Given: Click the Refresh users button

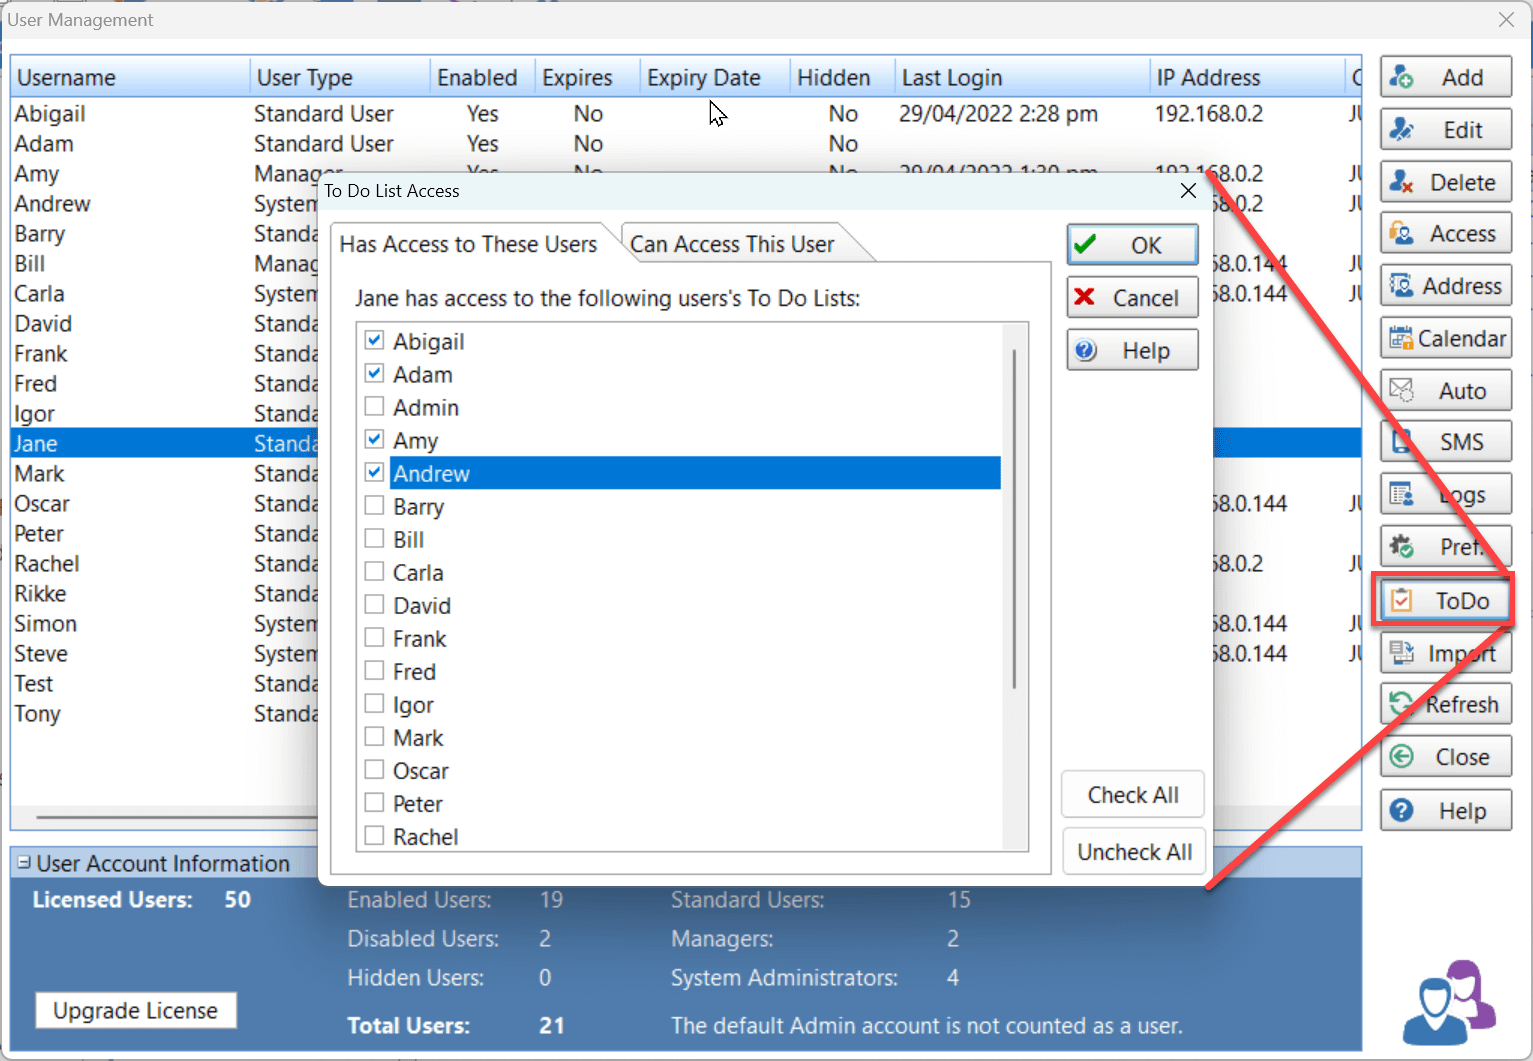Looking at the screenshot, I should coord(1445,704).
